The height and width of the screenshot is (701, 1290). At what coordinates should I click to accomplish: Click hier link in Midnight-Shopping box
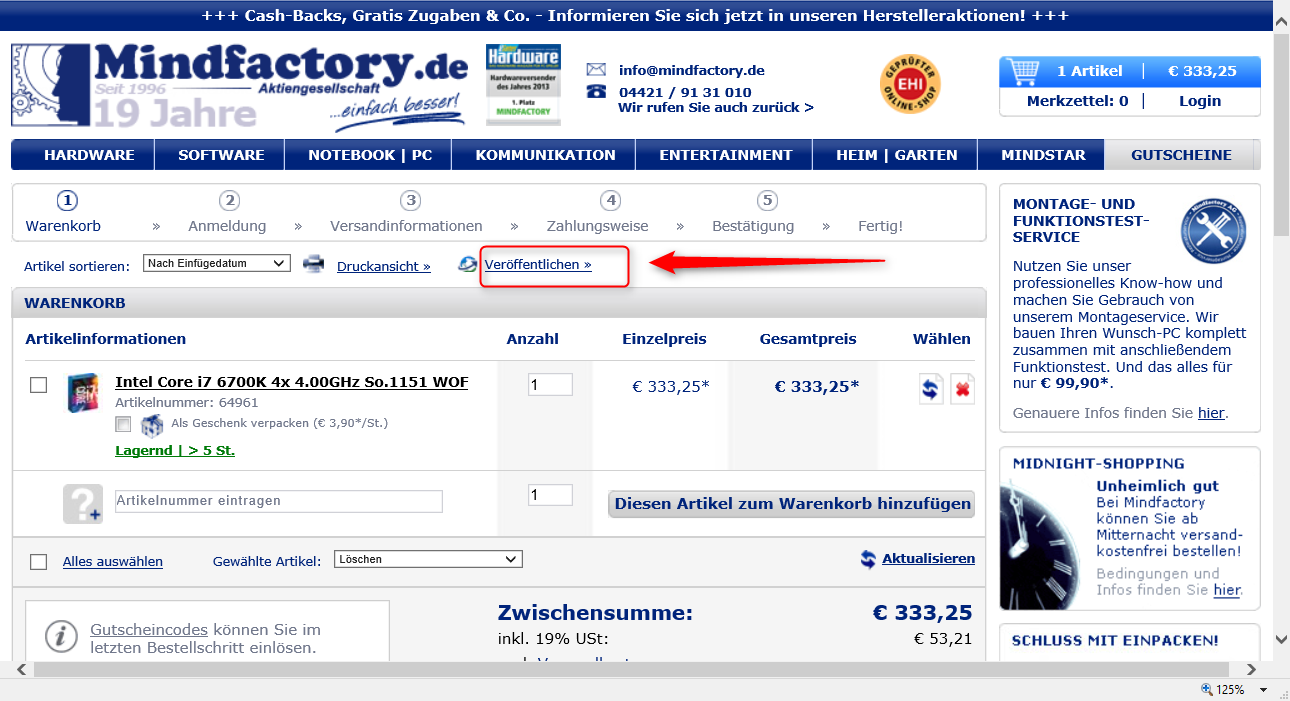pos(1227,590)
